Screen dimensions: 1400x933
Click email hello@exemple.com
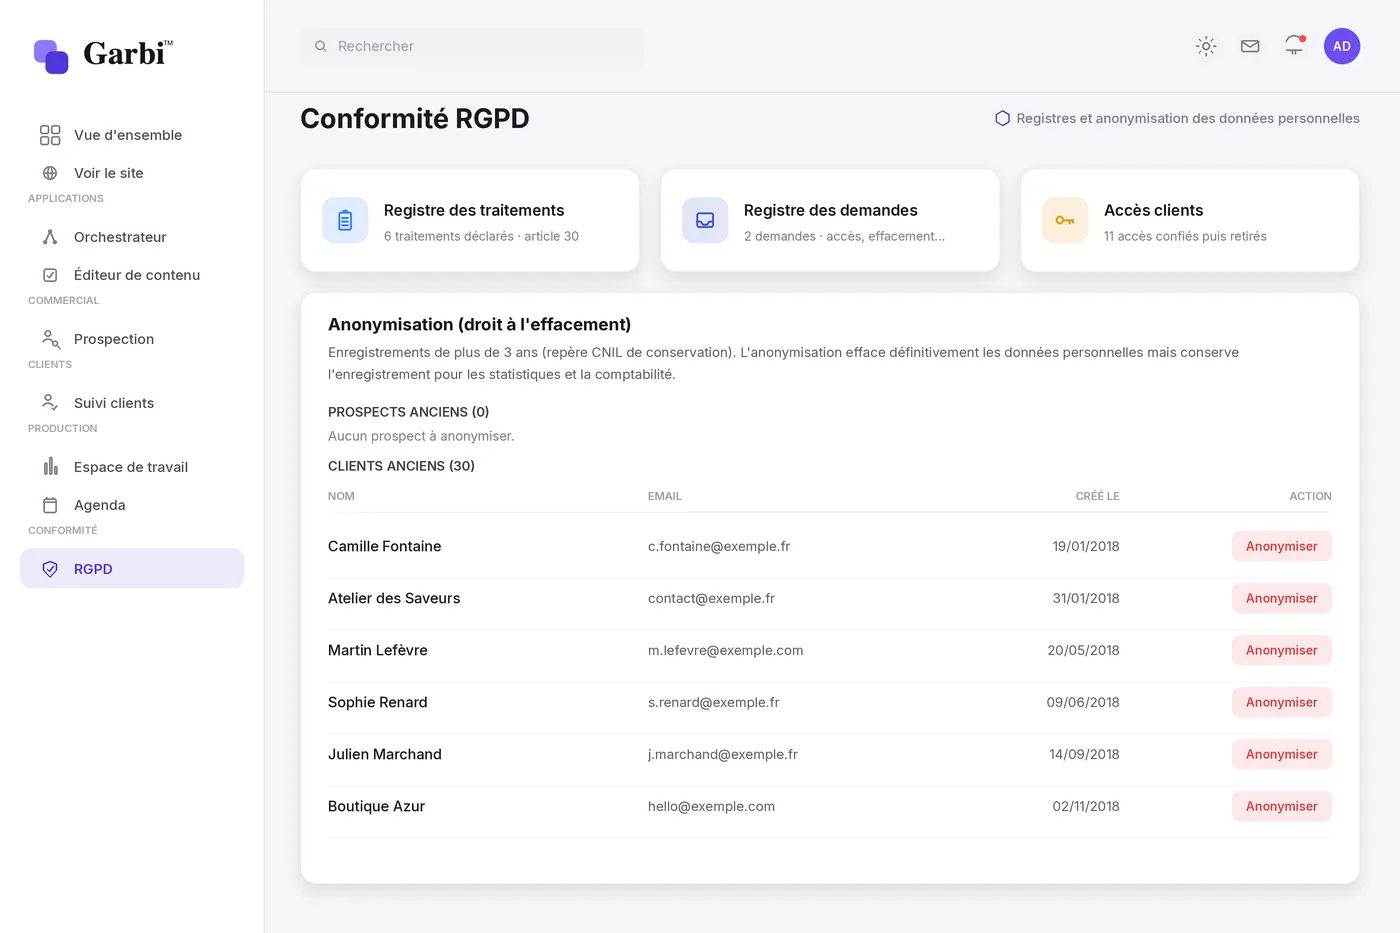[711, 806]
